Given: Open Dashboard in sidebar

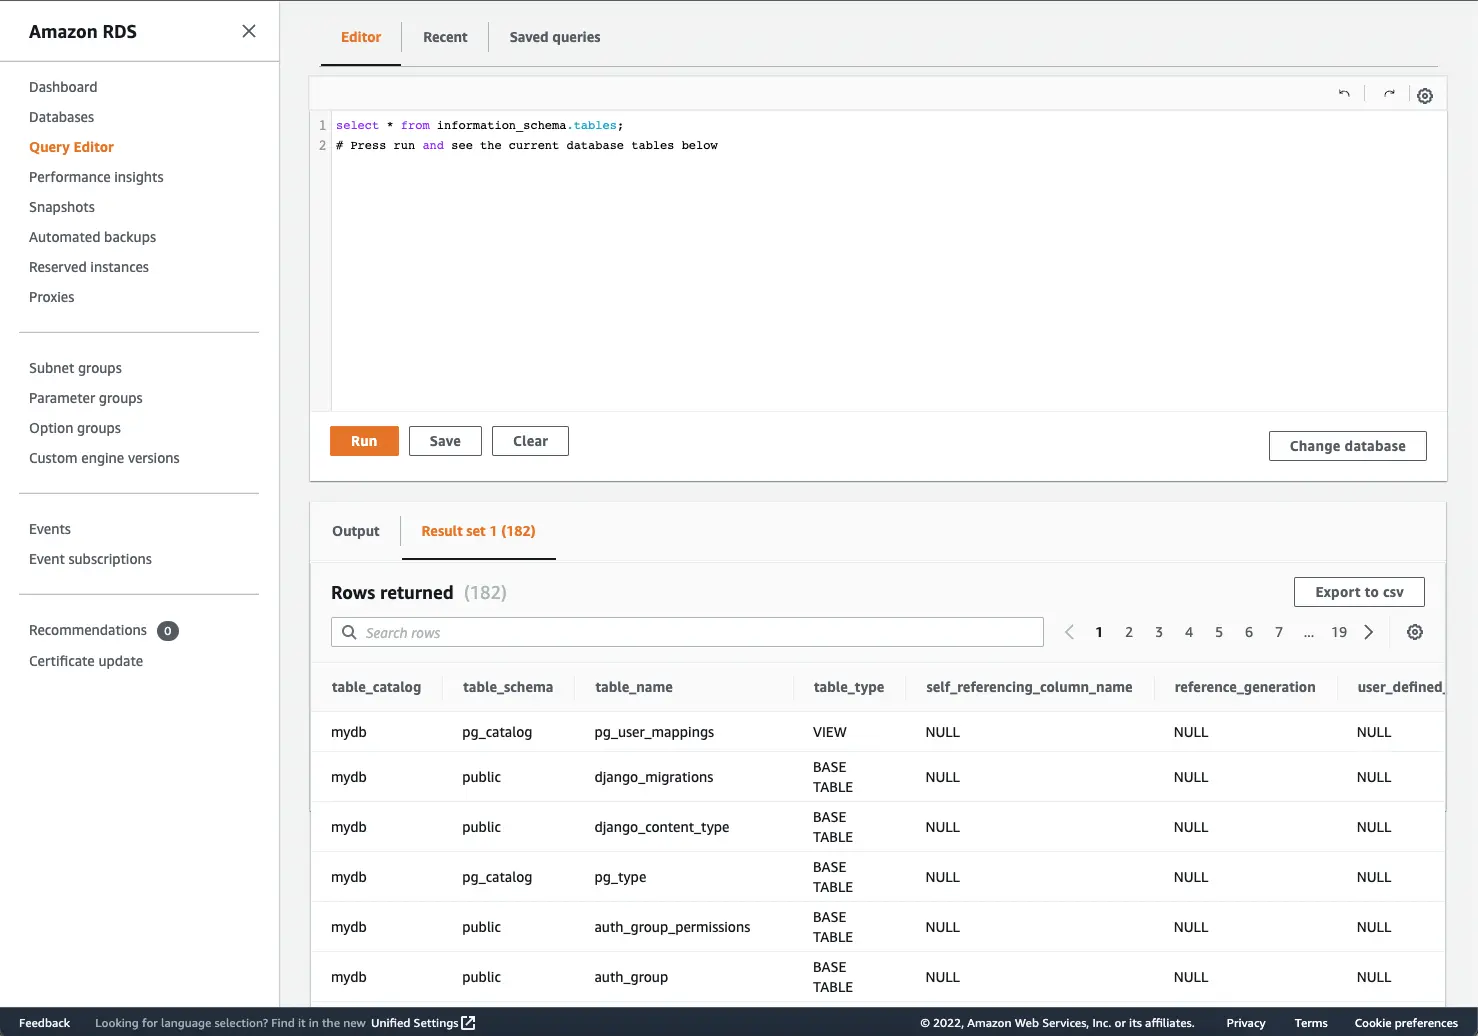Looking at the screenshot, I should (63, 87).
